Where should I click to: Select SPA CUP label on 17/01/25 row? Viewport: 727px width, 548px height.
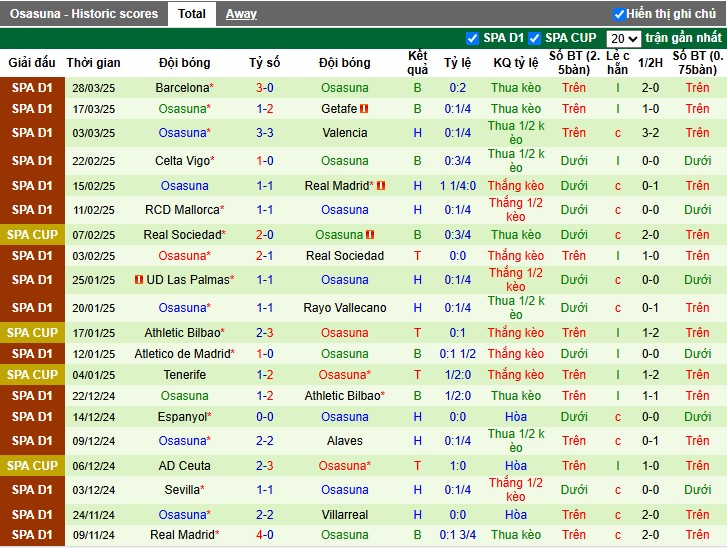pos(32,333)
